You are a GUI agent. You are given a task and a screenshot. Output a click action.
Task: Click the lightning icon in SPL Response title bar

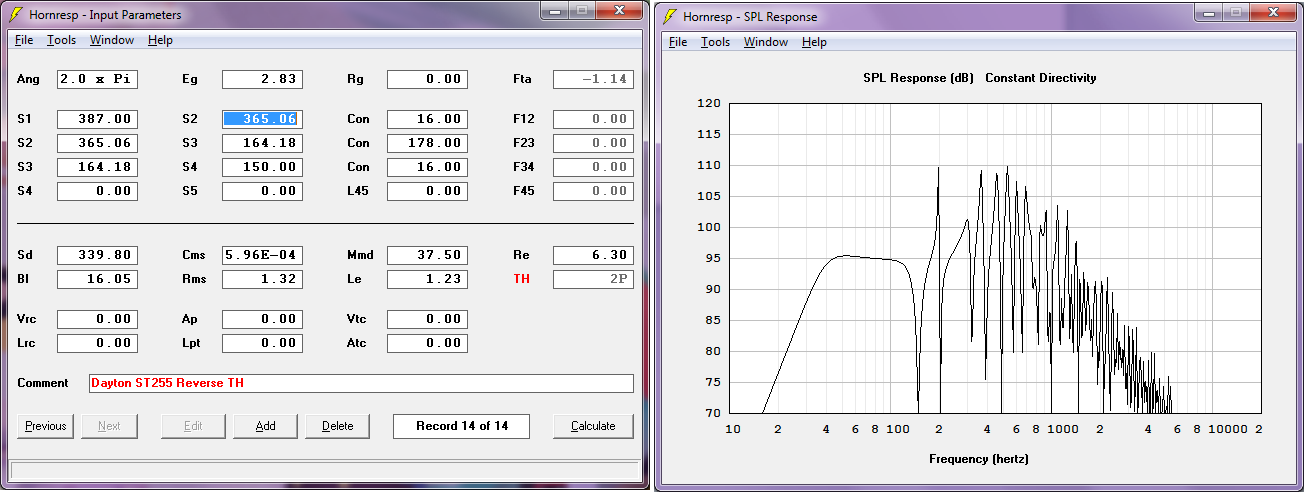(x=670, y=16)
